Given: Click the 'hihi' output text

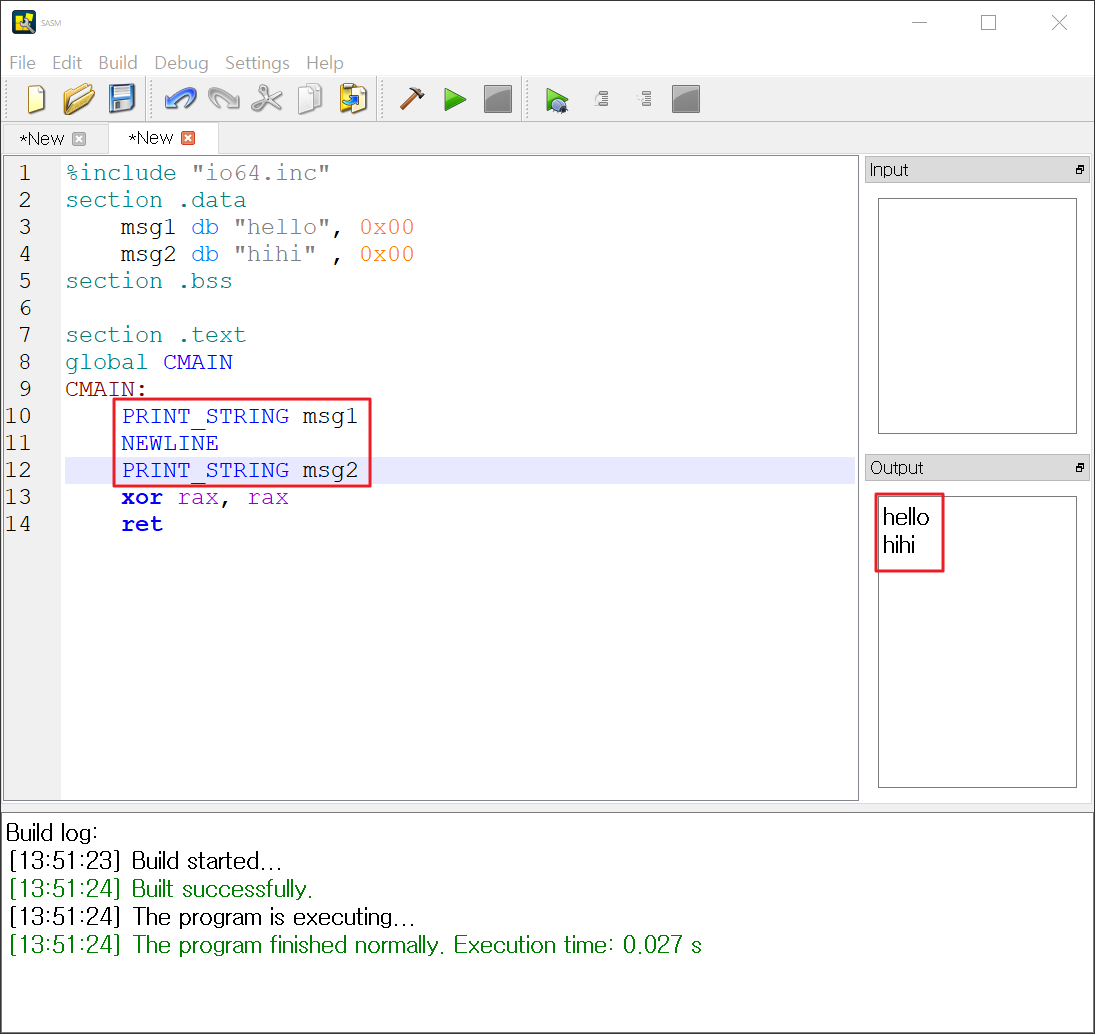Looking at the screenshot, I should point(899,545).
